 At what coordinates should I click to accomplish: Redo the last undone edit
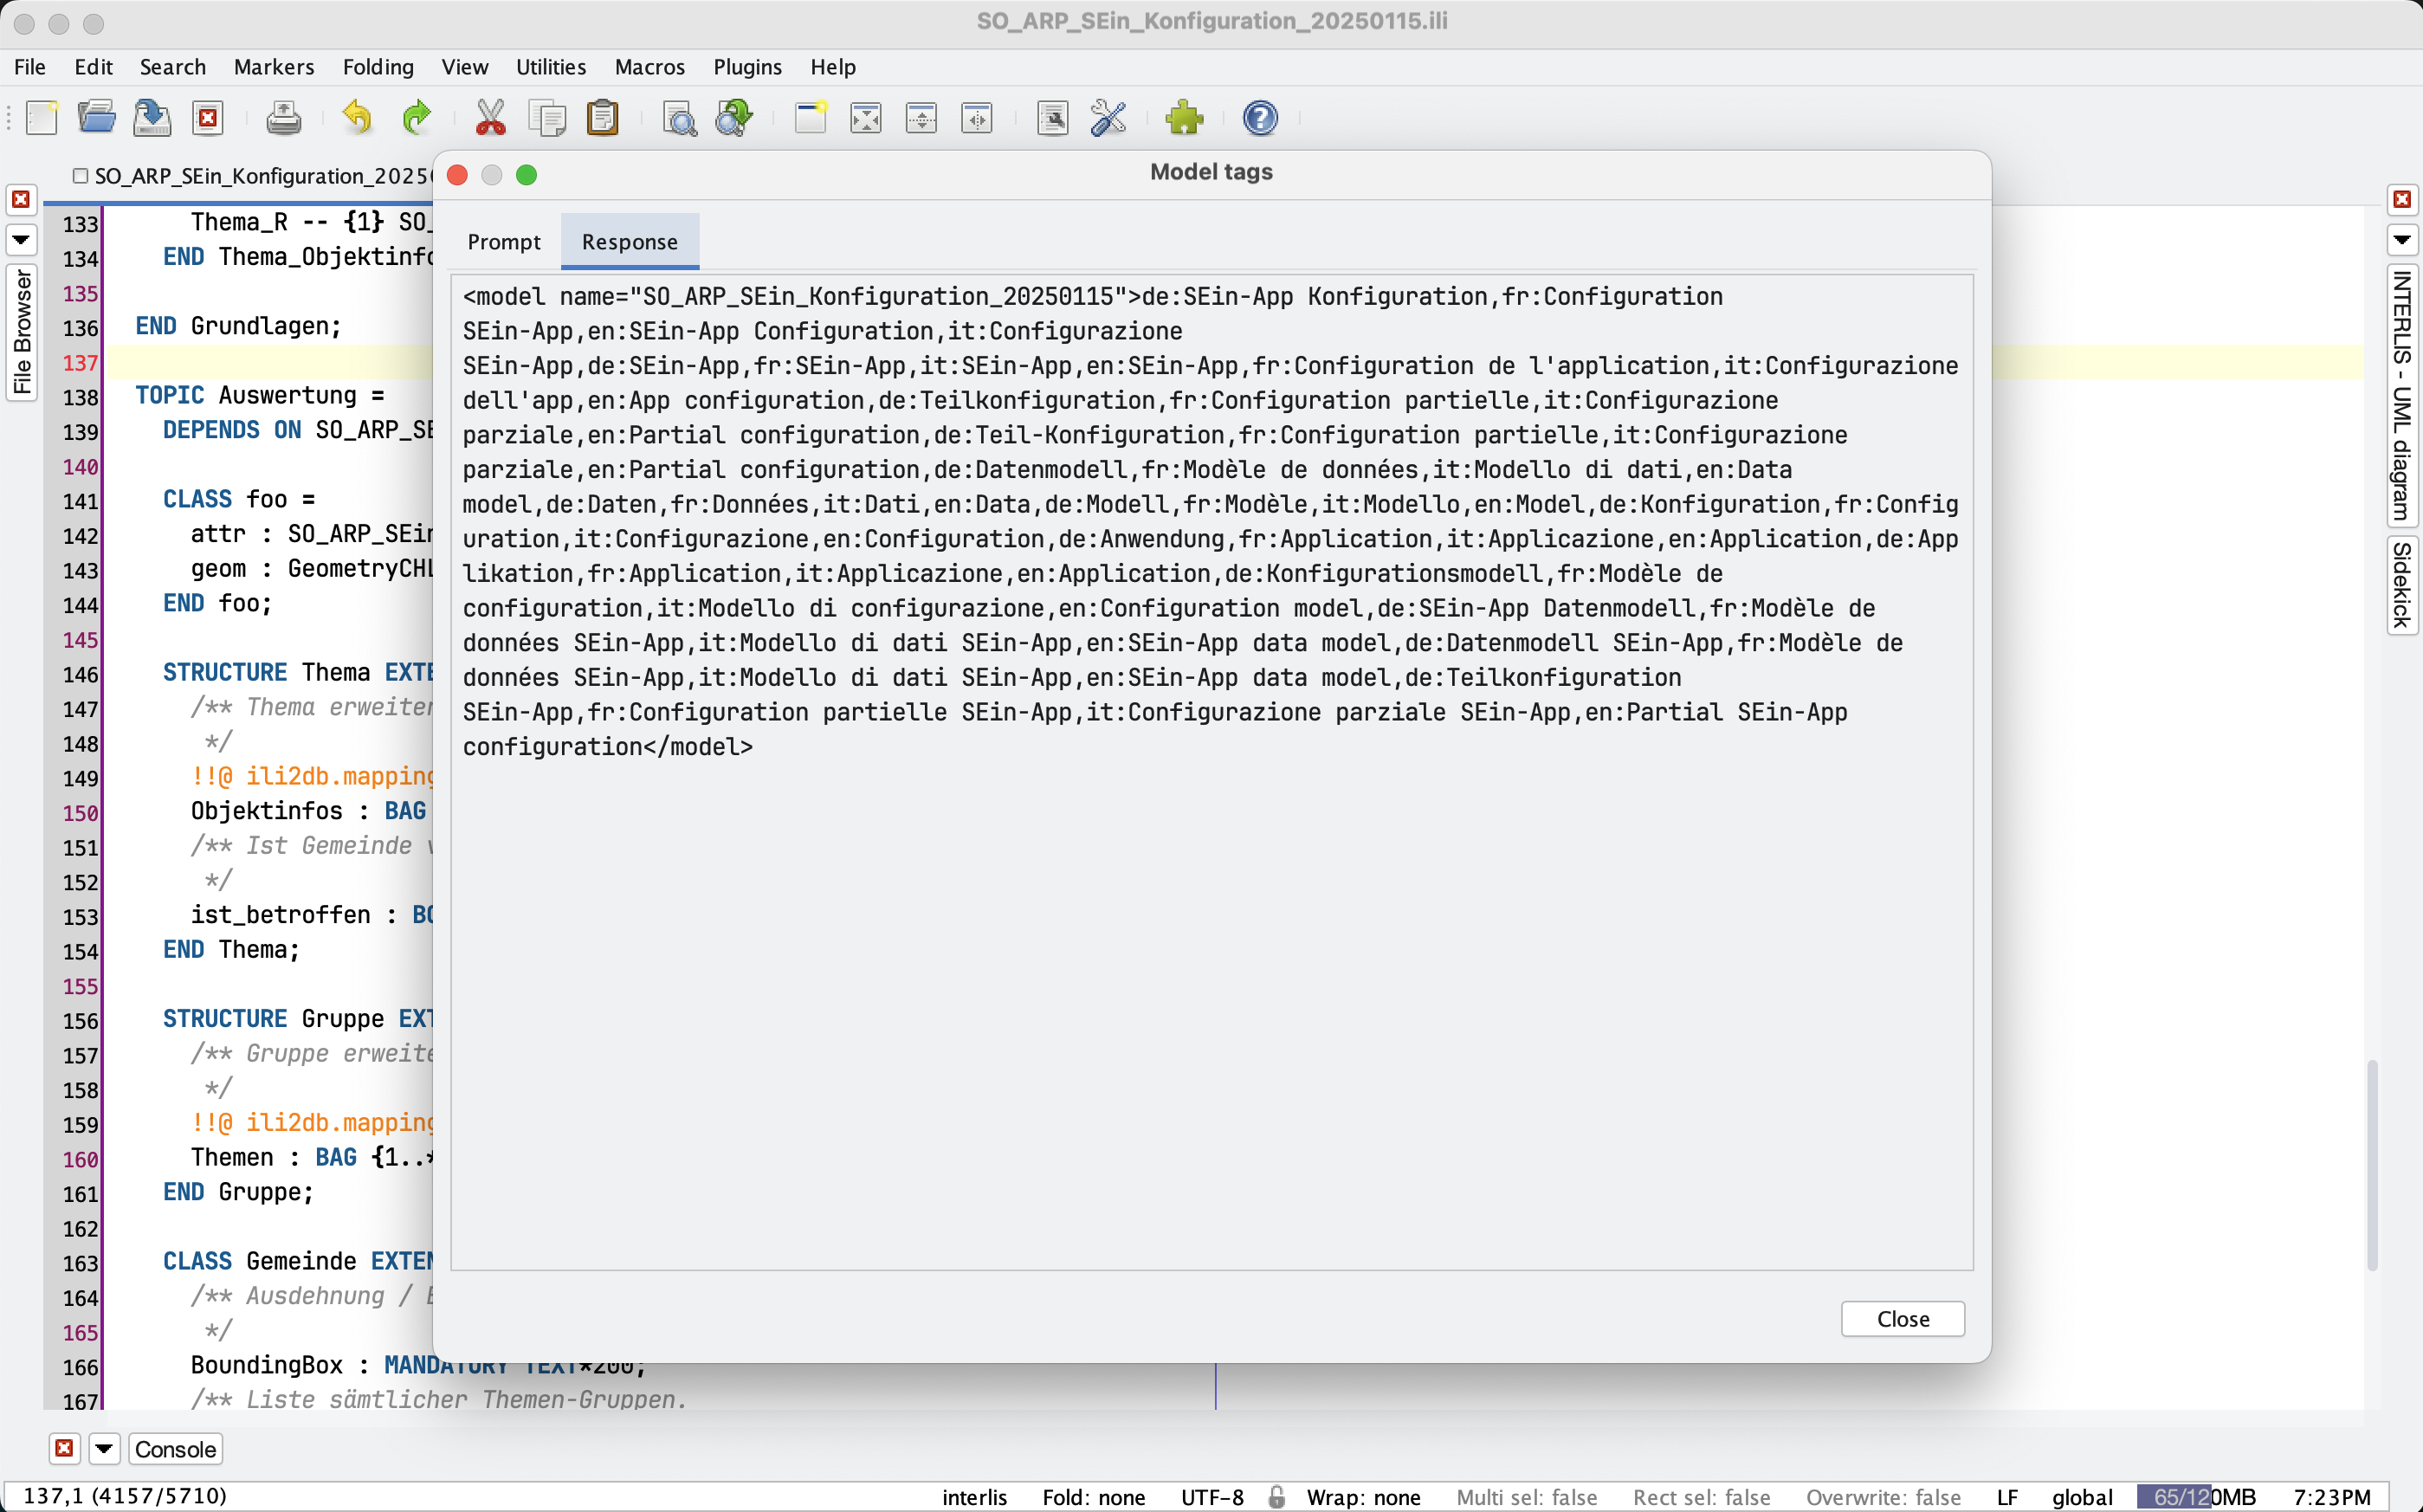[x=416, y=118]
